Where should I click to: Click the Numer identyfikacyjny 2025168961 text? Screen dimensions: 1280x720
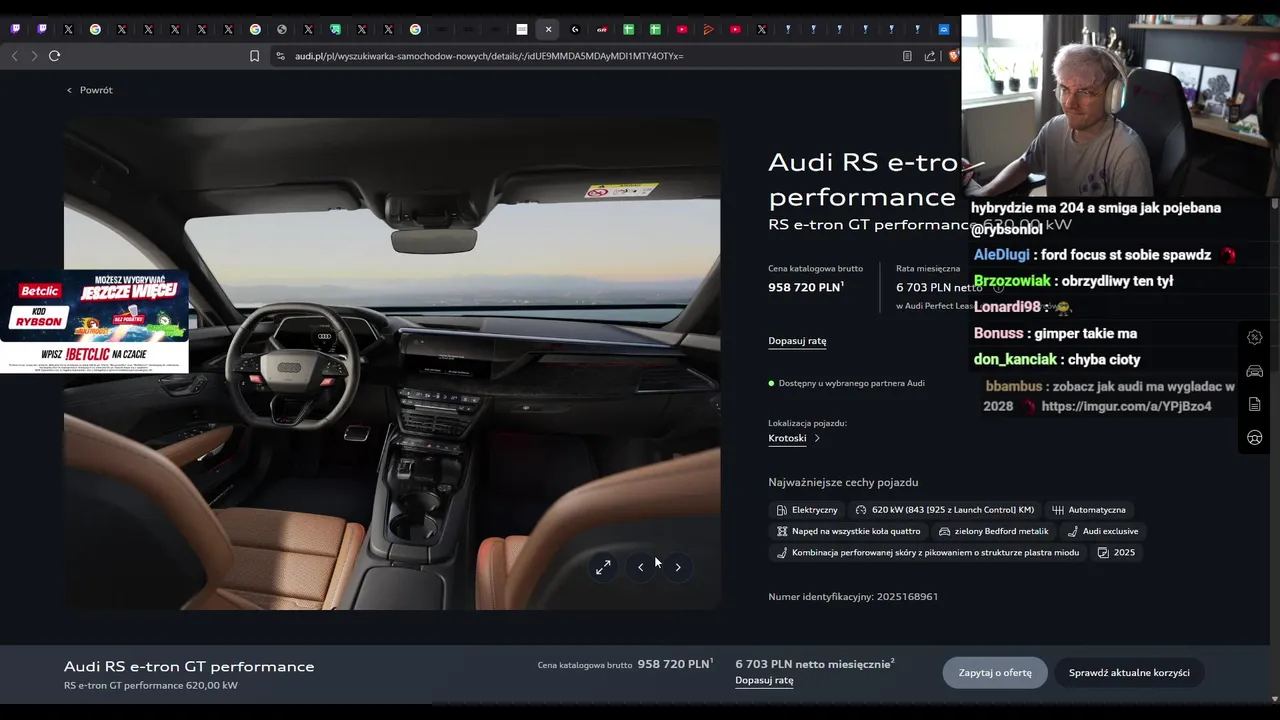(853, 597)
